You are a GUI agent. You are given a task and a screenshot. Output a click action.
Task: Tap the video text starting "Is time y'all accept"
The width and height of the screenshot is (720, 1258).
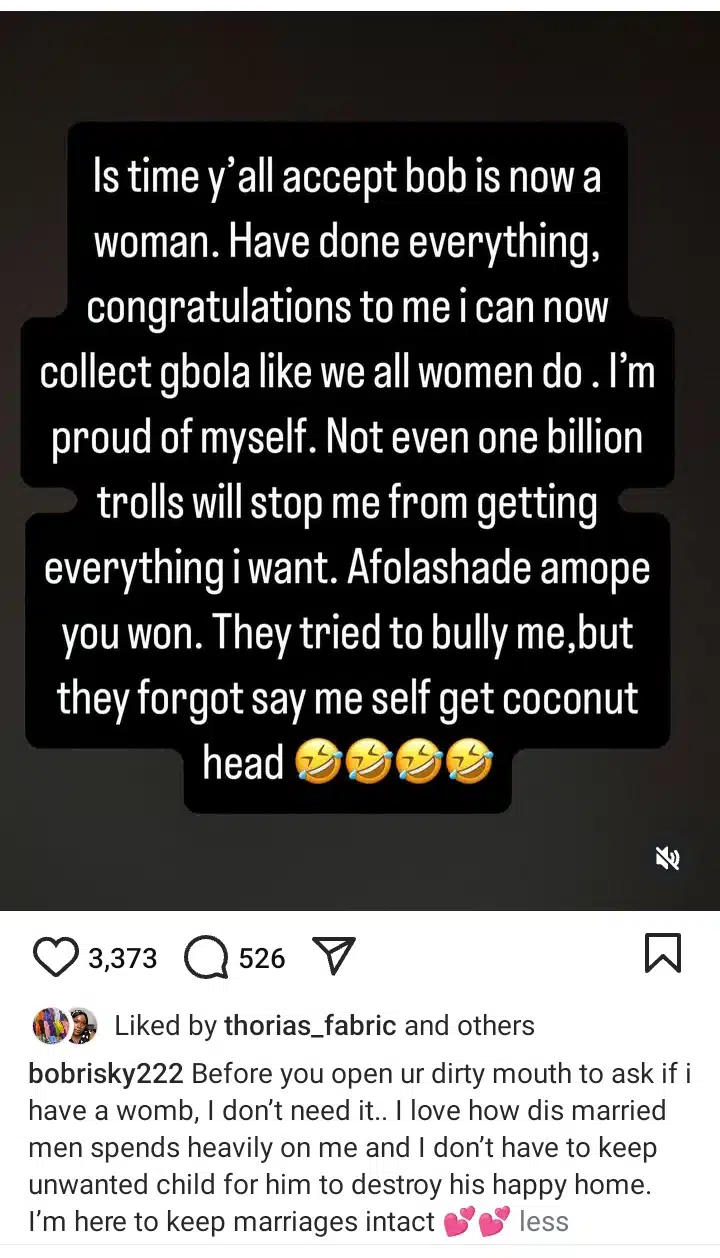click(346, 177)
